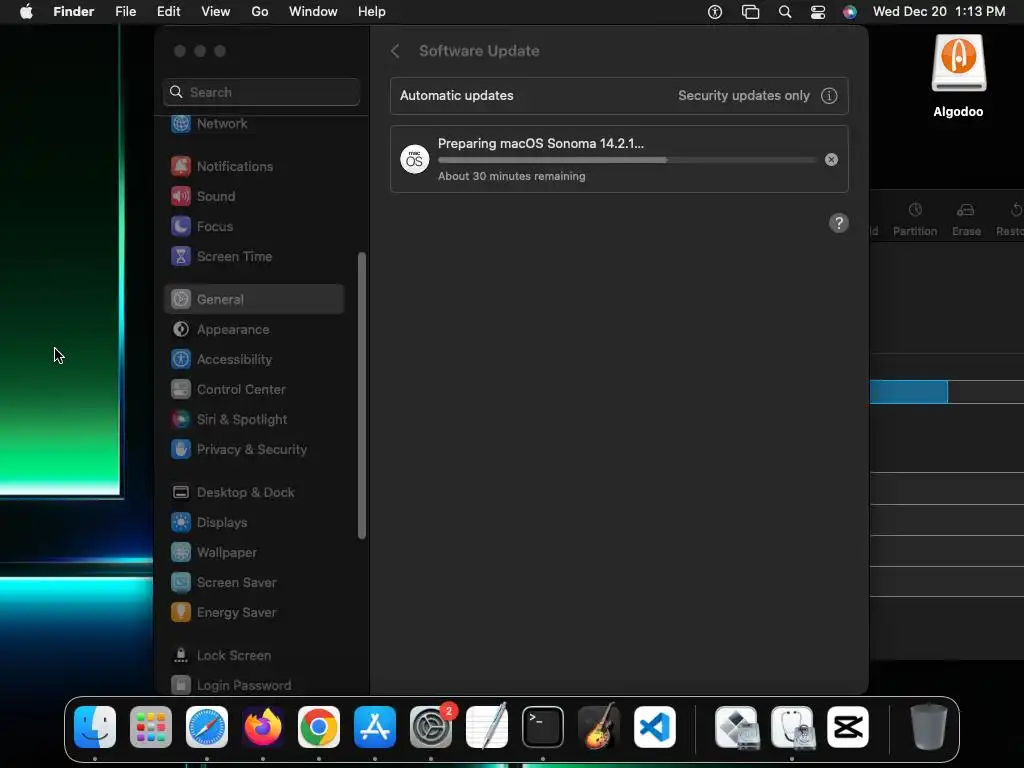Click the update progress bar

627,160
